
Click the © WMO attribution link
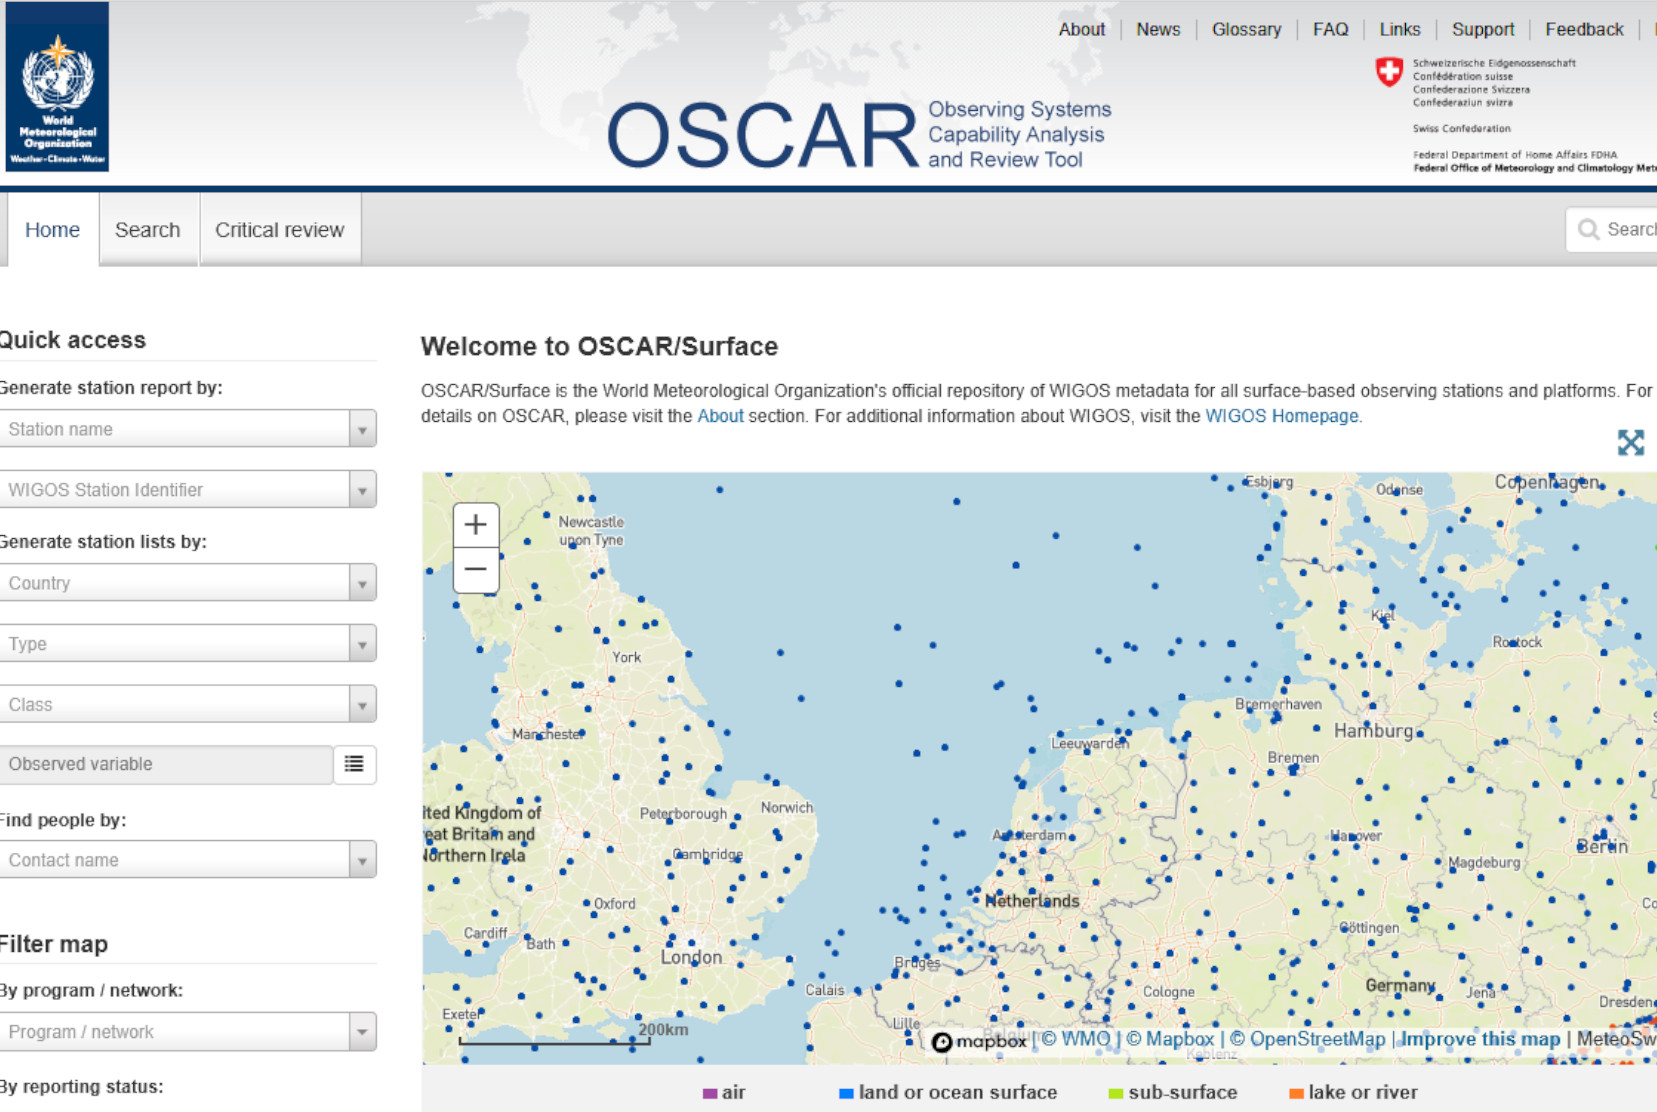1076,1039
